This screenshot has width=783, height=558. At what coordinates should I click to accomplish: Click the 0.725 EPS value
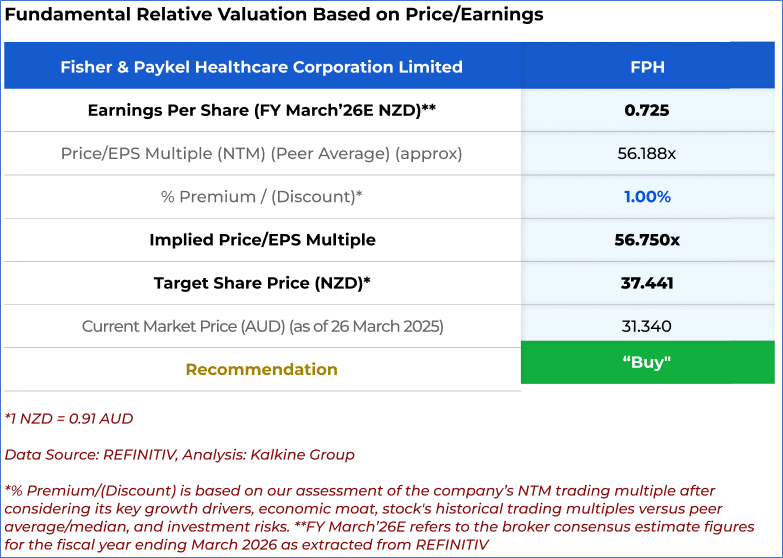[x=647, y=110]
